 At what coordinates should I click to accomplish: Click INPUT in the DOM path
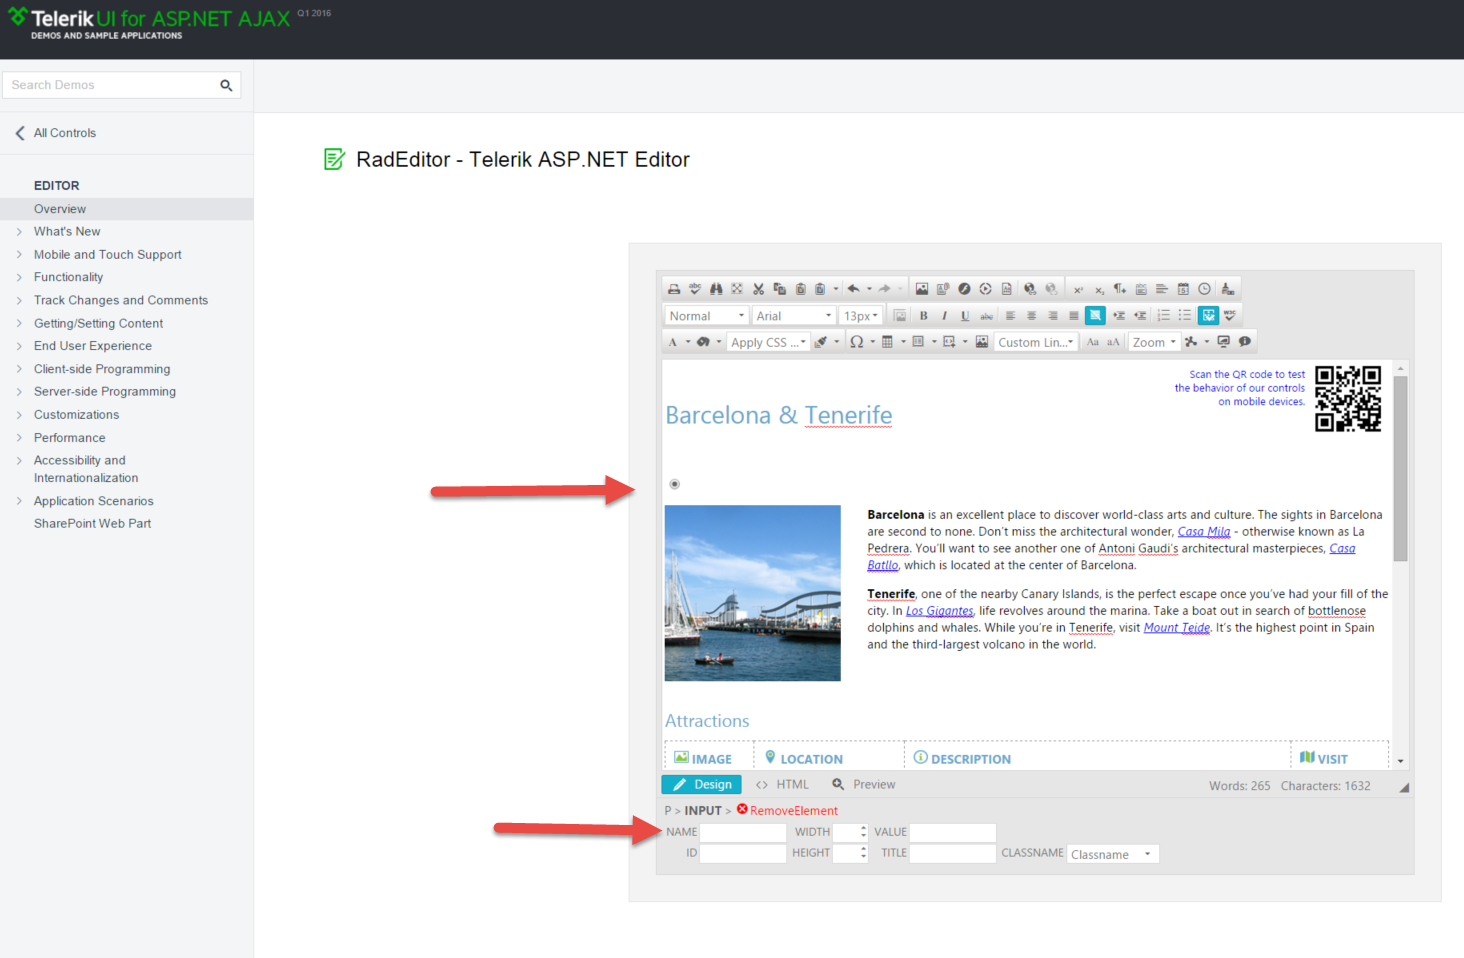tap(703, 811)
